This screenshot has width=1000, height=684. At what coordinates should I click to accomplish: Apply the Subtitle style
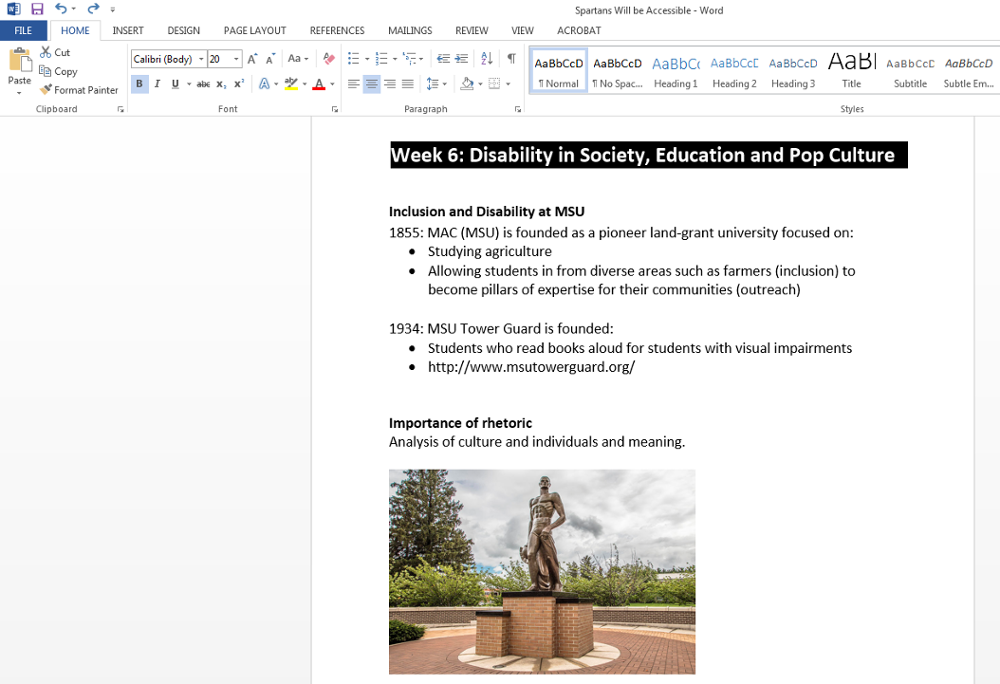pyautogui.click(x=911, y=71)
